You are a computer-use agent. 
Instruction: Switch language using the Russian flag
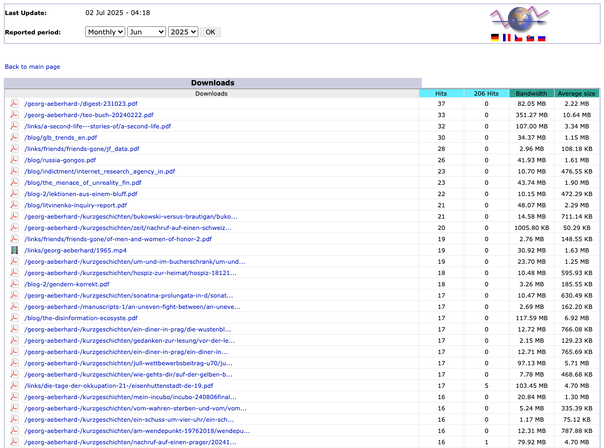pos(542,38)
